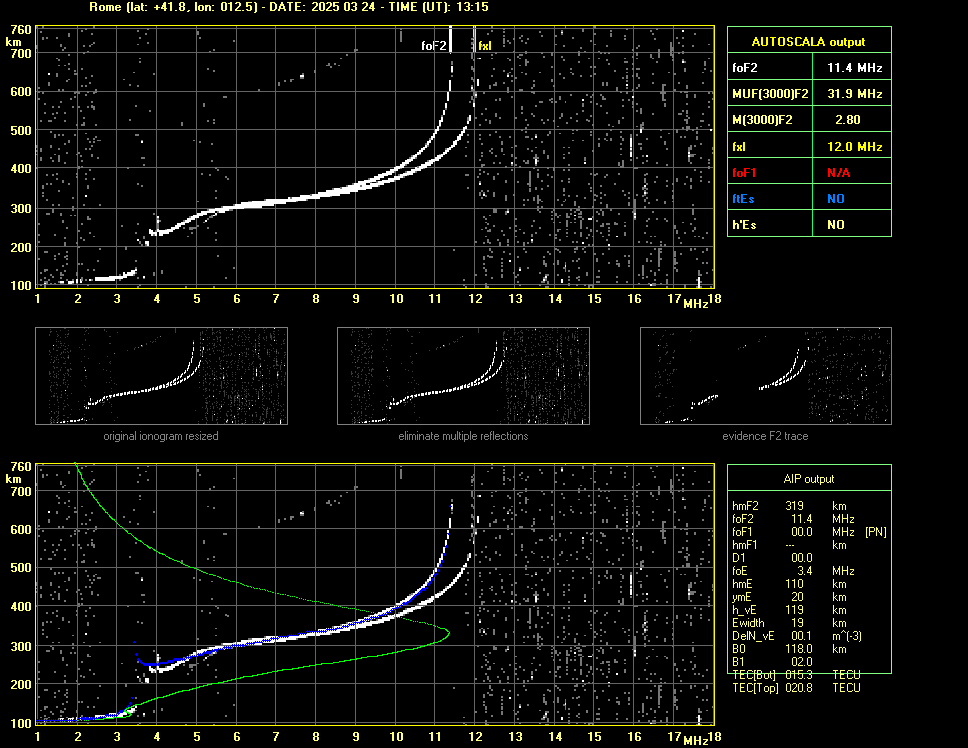Click the Ewidth 19 km entry
This screenshot has height=748, width=968.
tap(788, 623)
